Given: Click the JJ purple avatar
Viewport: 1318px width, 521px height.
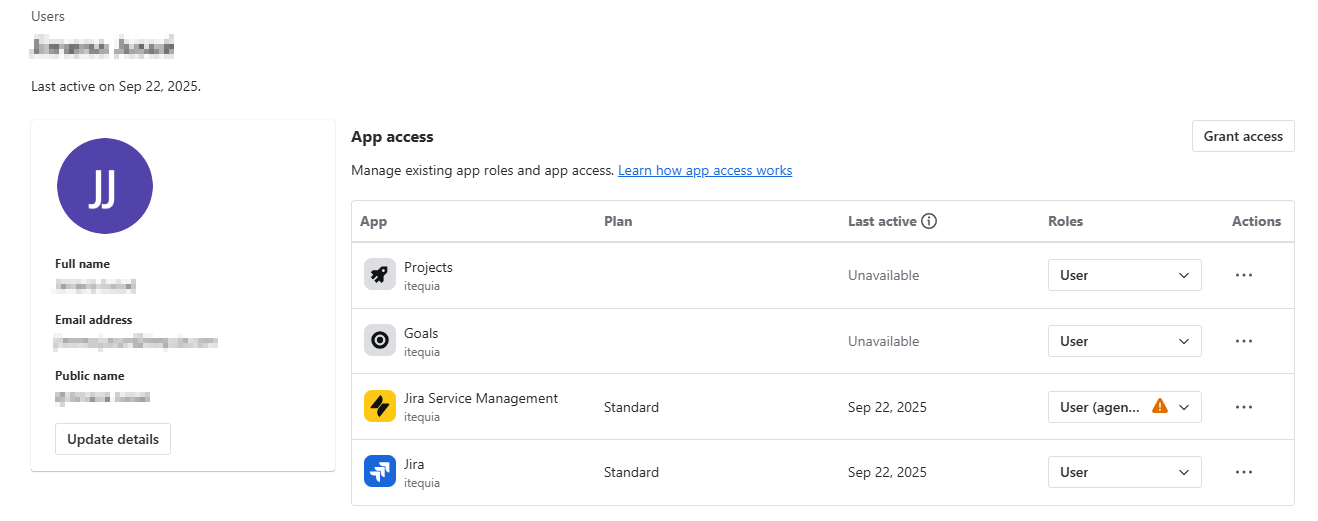Looking at the screenshot, I should (x=105, y=186).
